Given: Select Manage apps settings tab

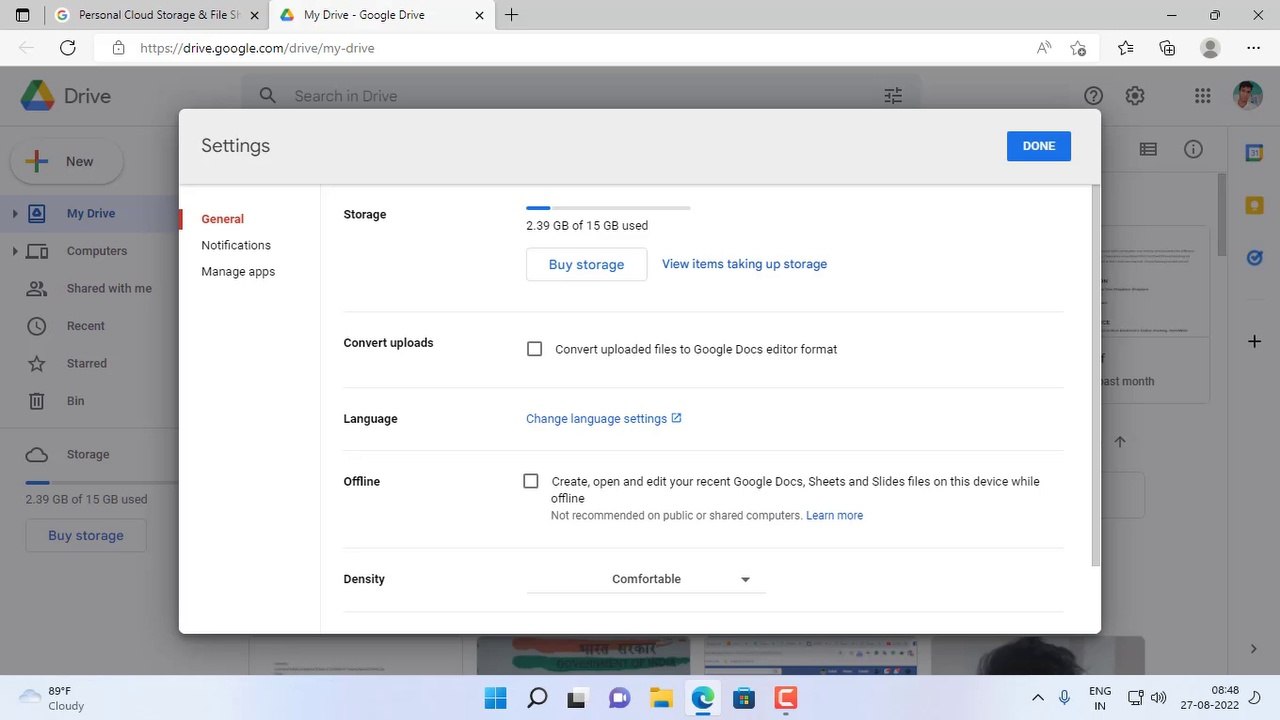Looking at the screenshot, I should pos(238,271).
